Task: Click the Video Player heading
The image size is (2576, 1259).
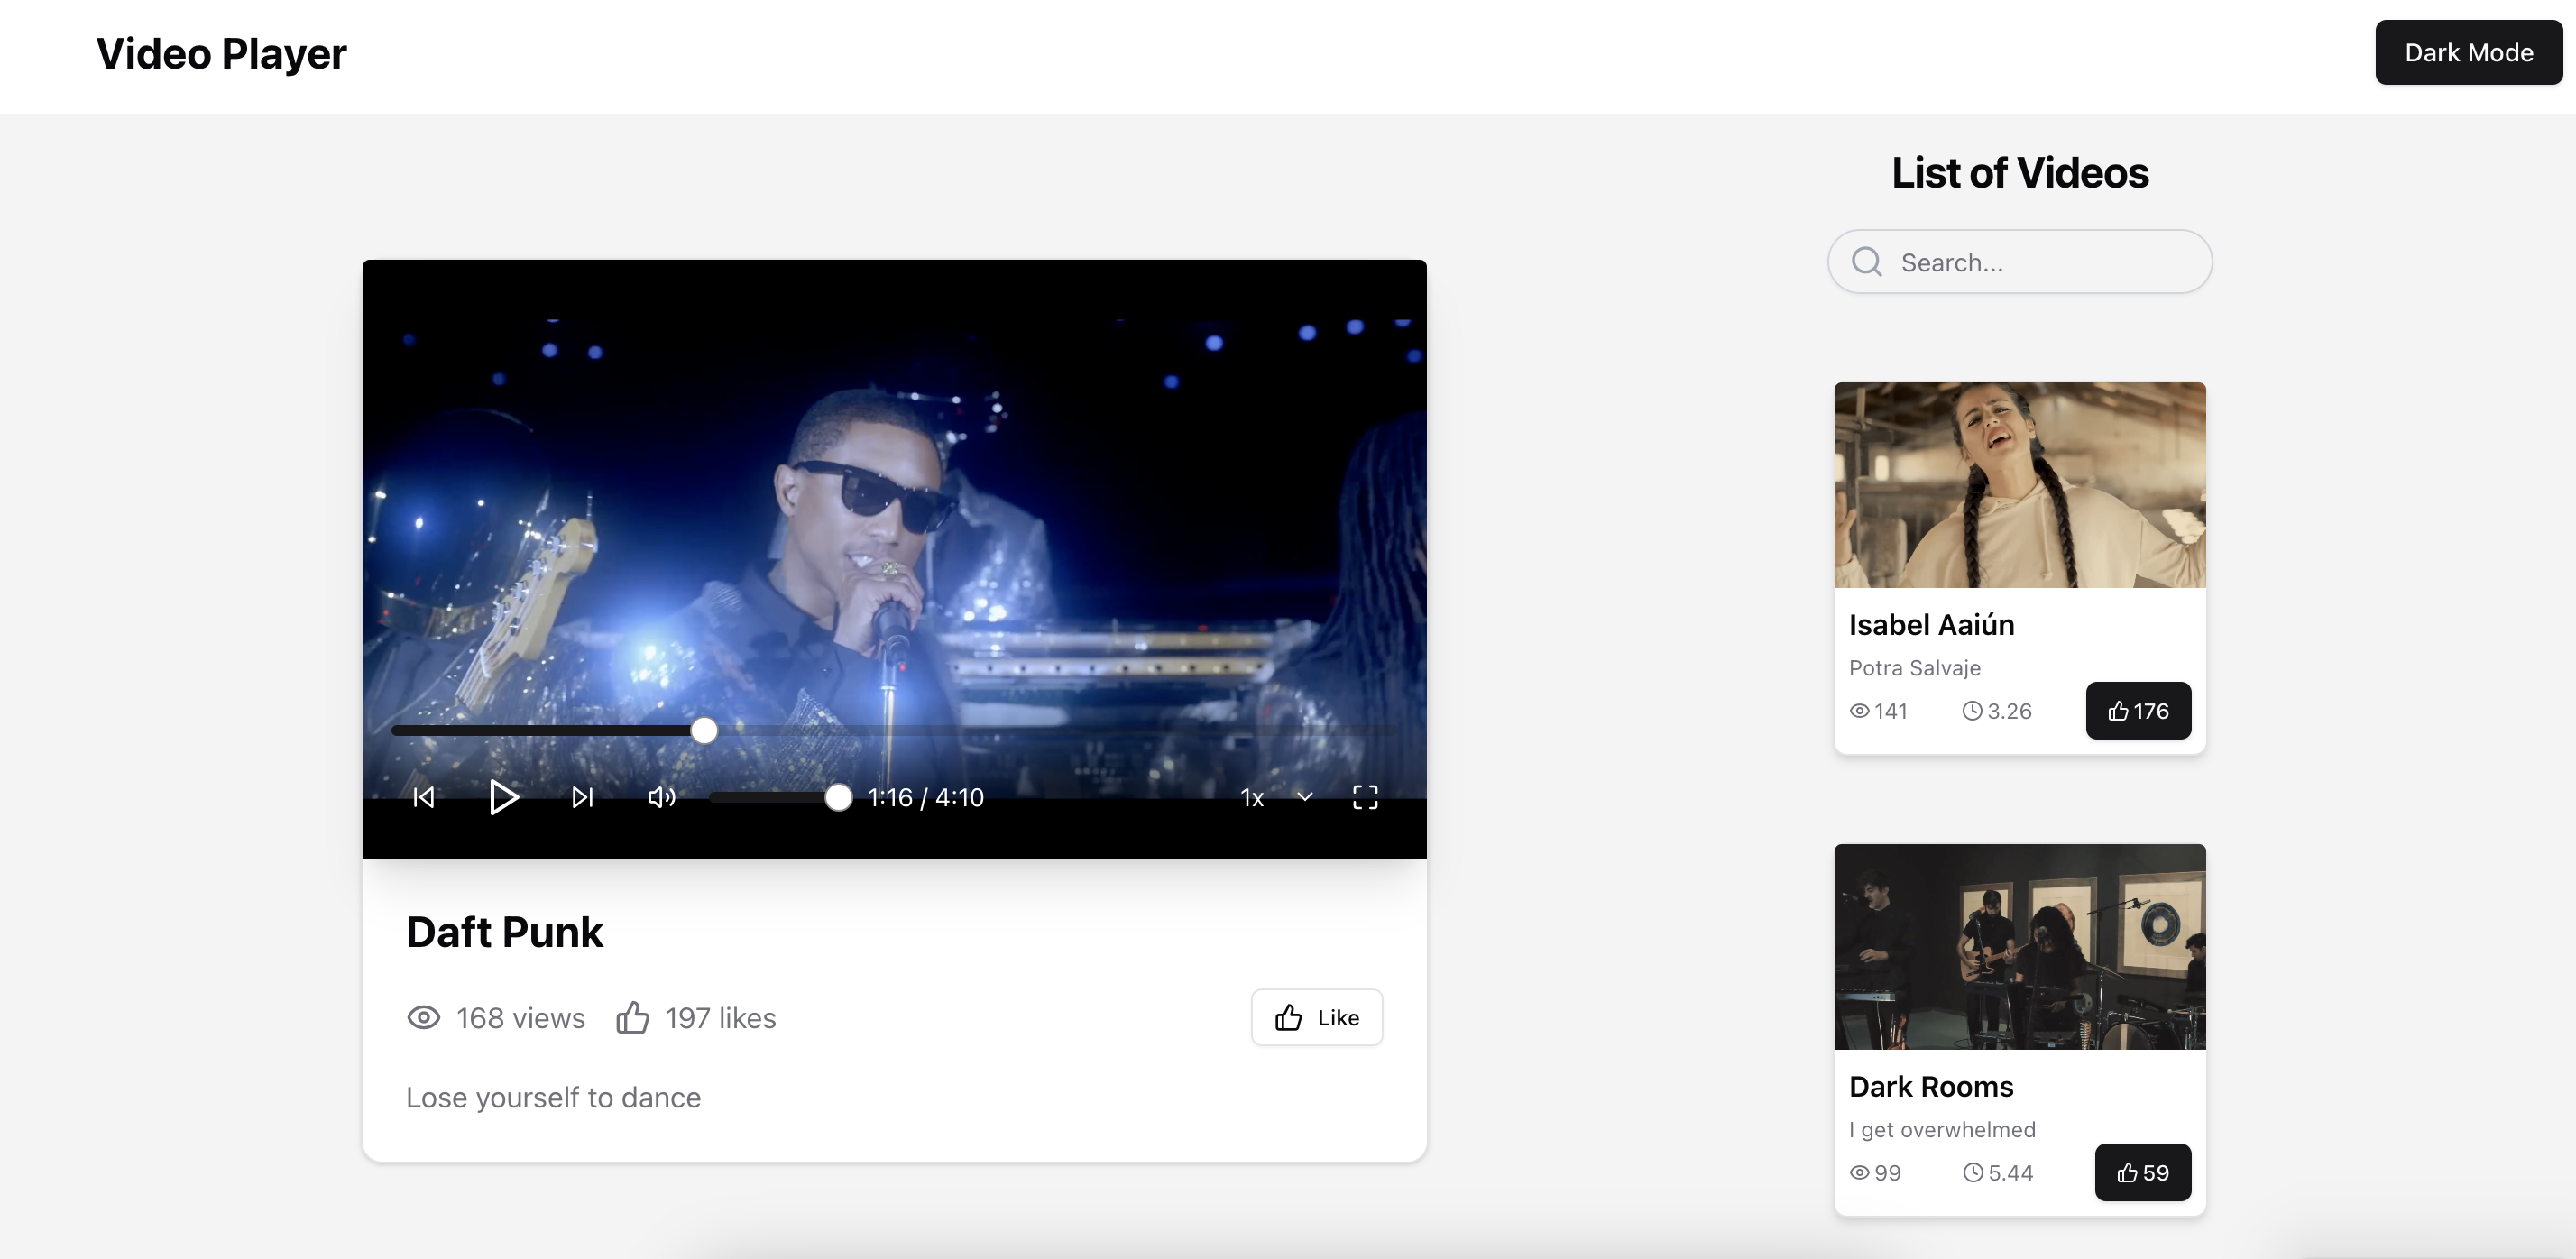Action: coord(221,54)
